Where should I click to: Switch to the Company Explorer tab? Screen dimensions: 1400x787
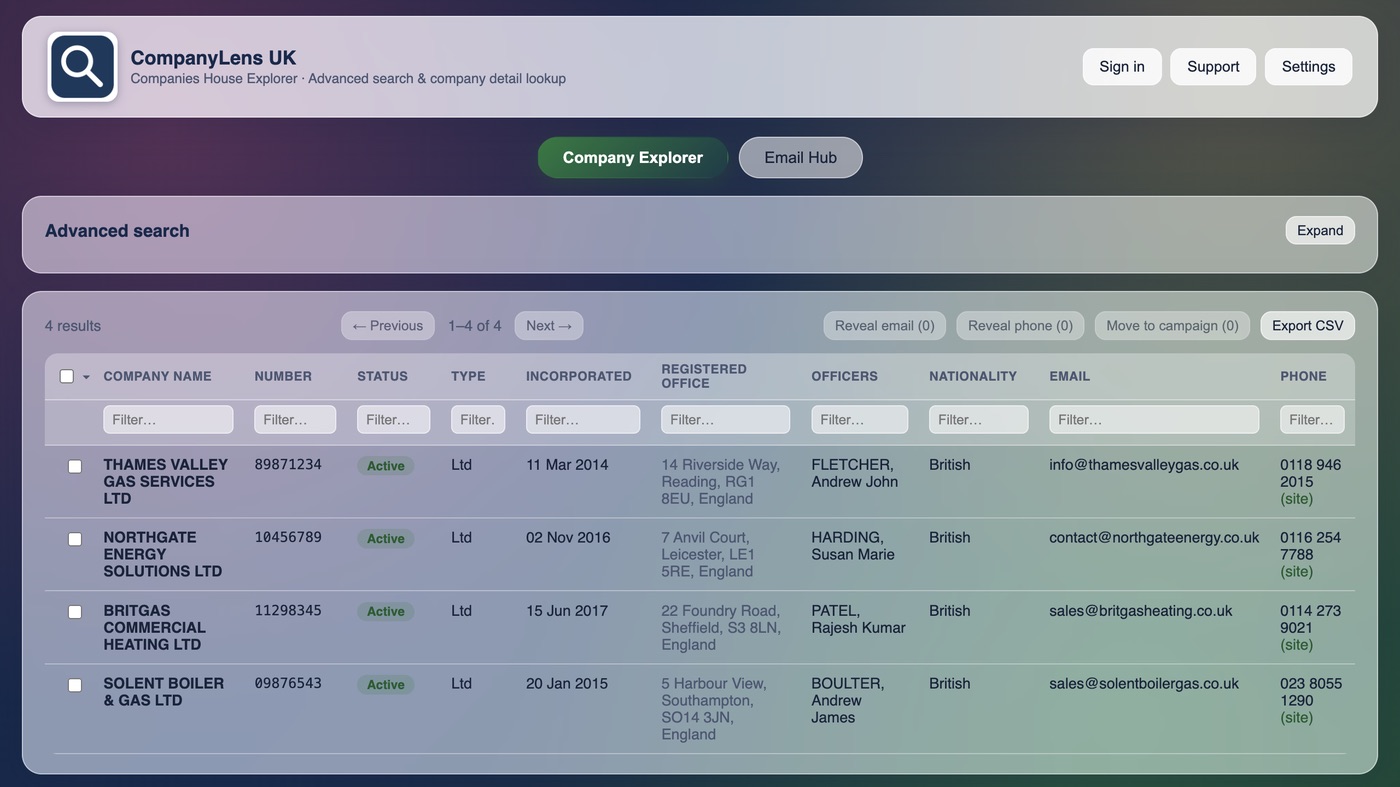[x=633, y=158]
